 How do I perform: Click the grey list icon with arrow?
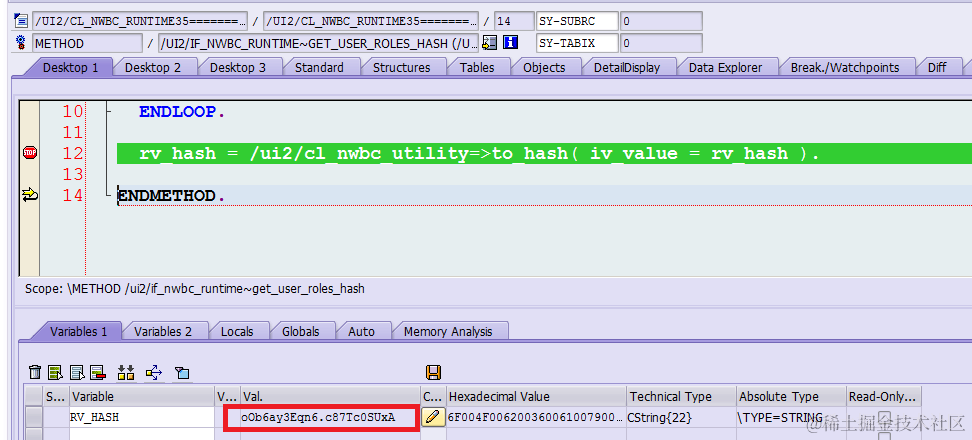tap(76, 372)
